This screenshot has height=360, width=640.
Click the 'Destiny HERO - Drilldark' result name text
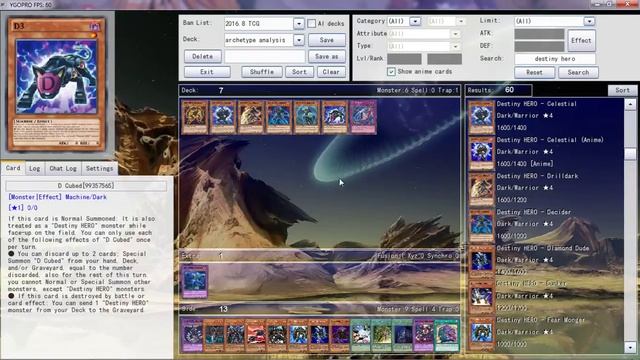537,176
